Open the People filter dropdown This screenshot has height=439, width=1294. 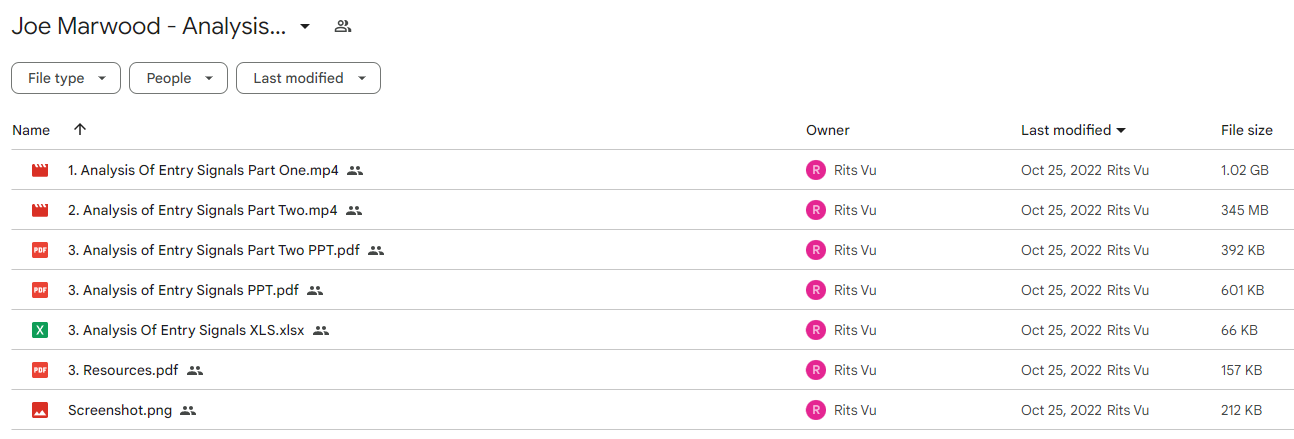pos(178,78)
